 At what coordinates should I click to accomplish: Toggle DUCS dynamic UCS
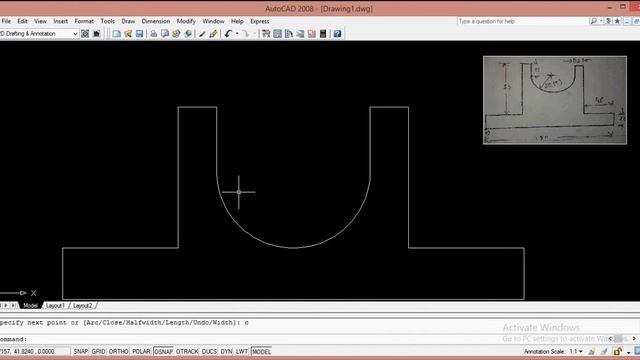coord(209,351)
